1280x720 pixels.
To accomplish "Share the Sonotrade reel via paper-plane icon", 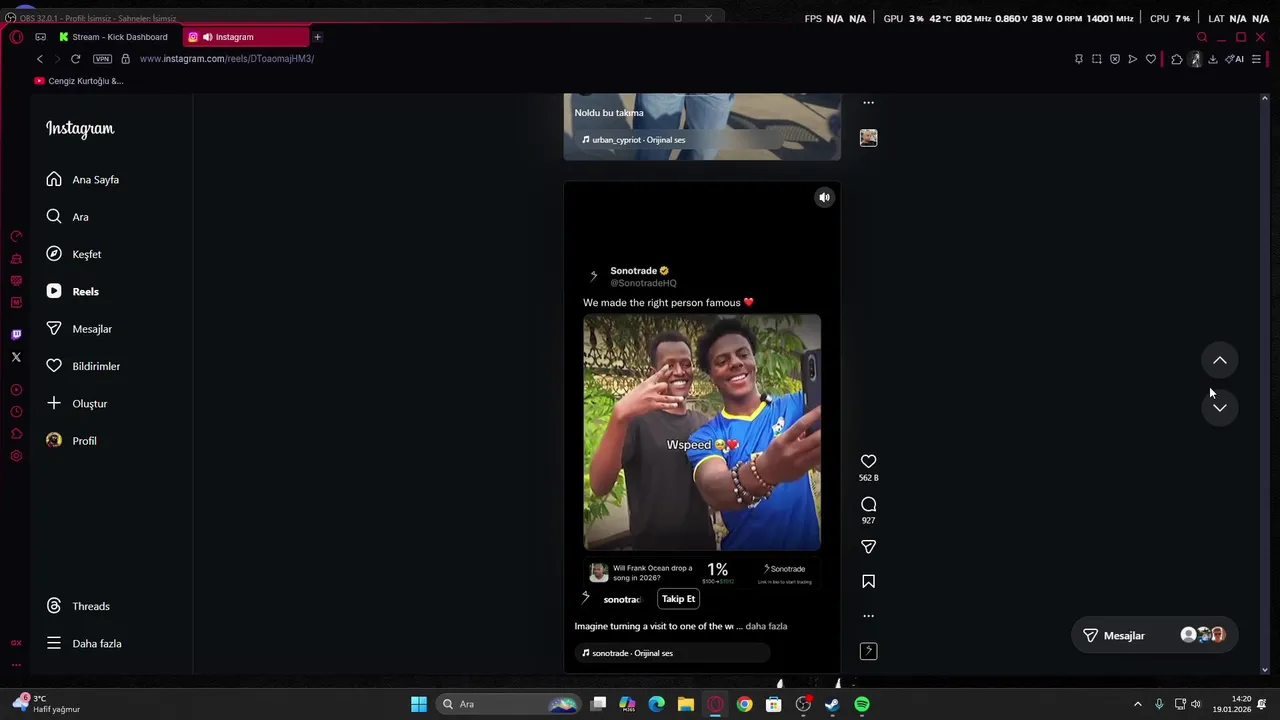I will 868,547.
